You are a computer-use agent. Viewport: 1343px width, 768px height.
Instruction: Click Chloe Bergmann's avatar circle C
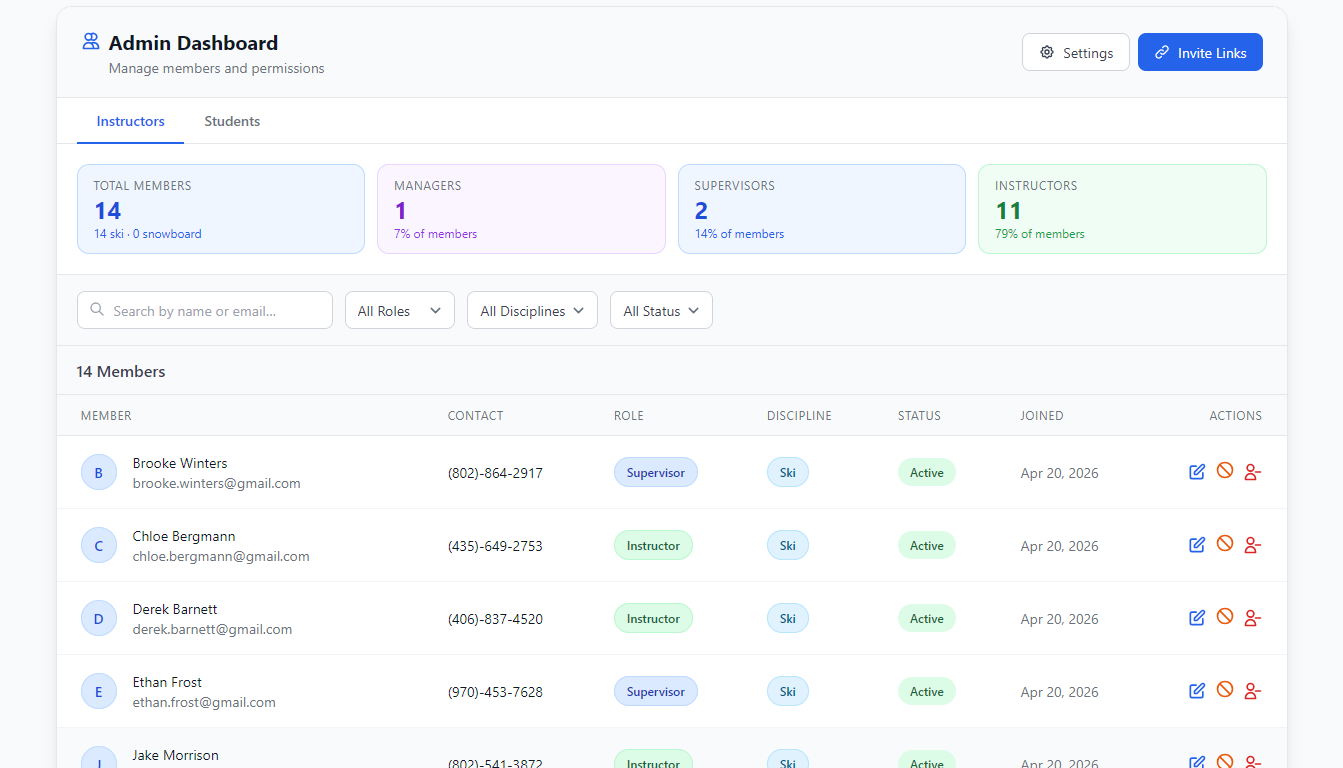point(99,545)
